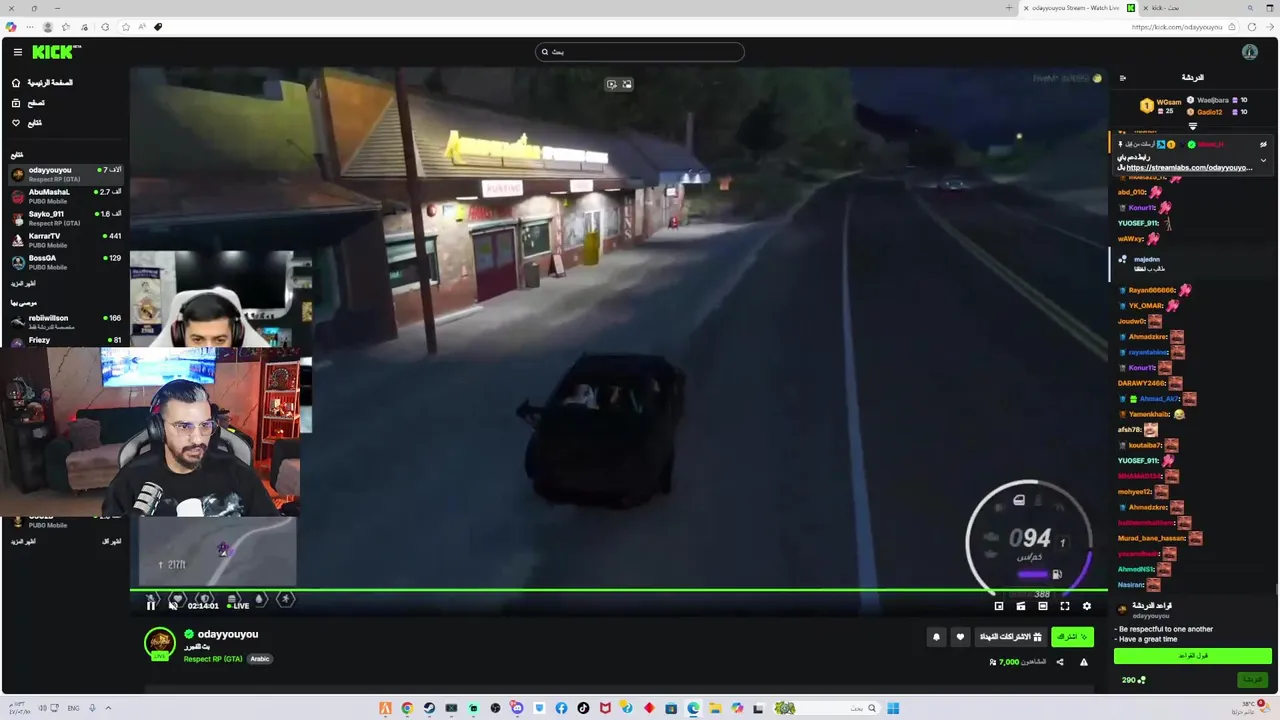Open the streamlabs pinned link
Image resolution: width=1280 pixels, height=720 pixels.
pos(1189,168)
